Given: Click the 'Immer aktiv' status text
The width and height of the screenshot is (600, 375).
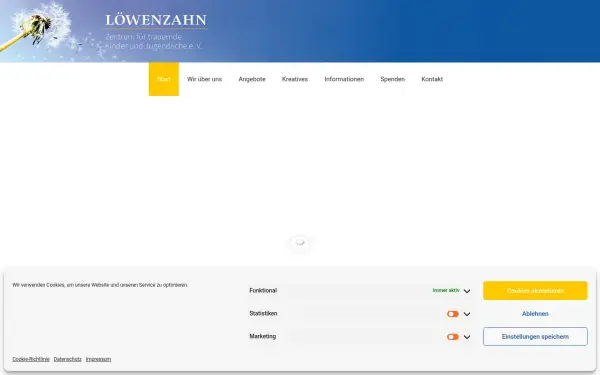Looking at the screenshot, I should (x=446, y=290).
